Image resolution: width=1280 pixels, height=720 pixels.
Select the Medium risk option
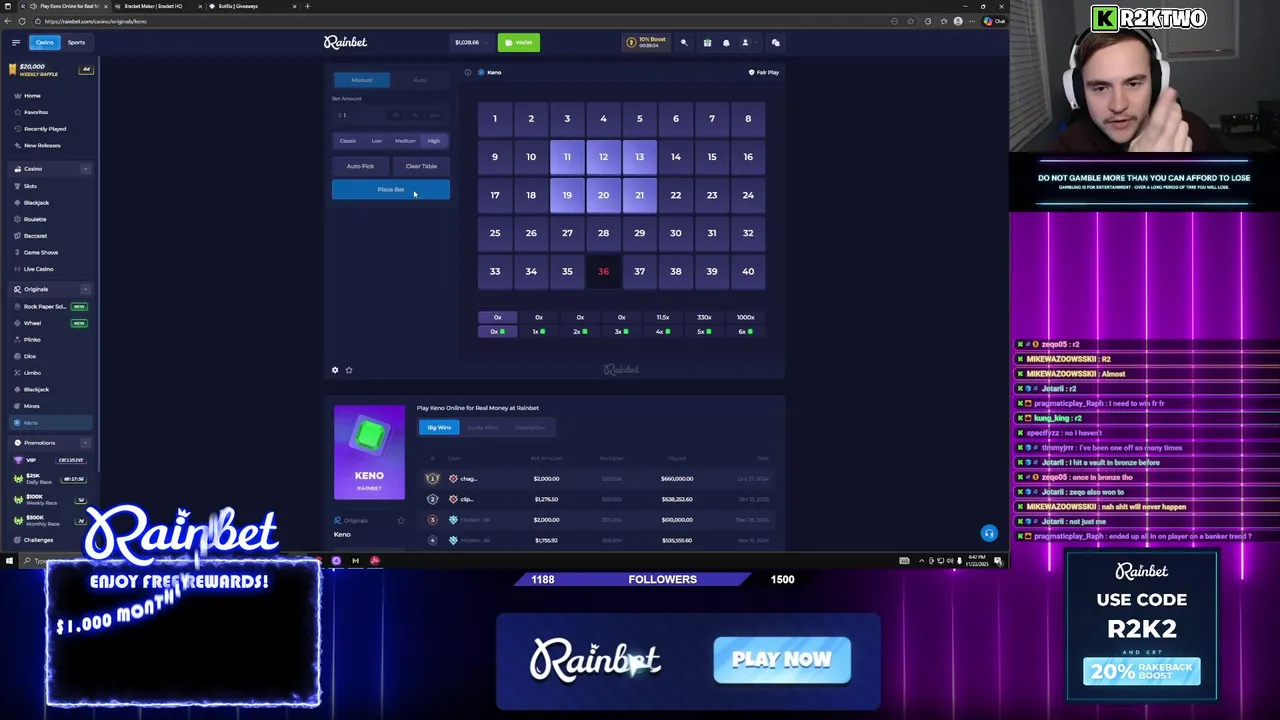pos(405,141)
